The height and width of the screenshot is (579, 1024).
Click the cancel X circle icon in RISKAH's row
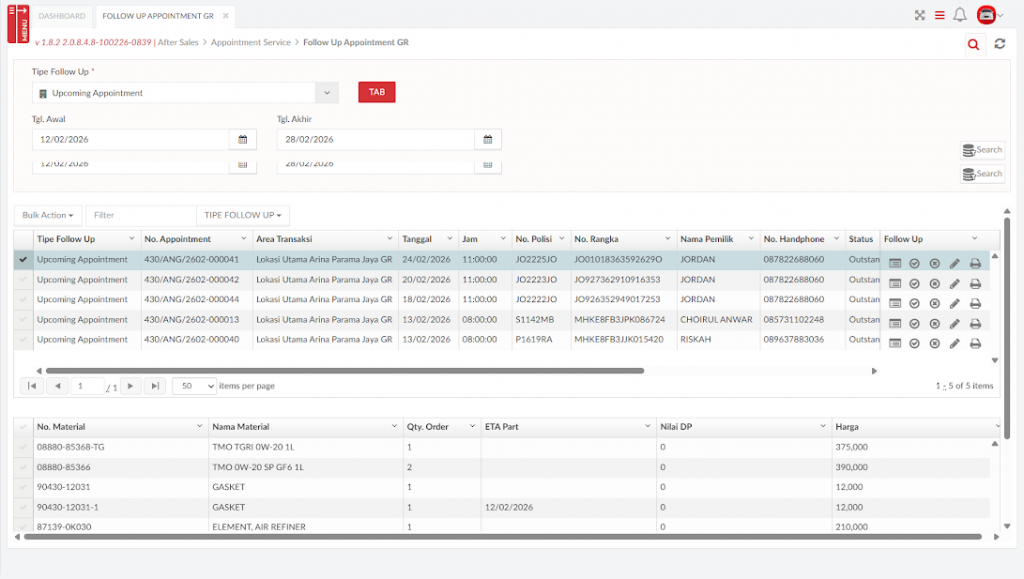[x=934, y=343]
